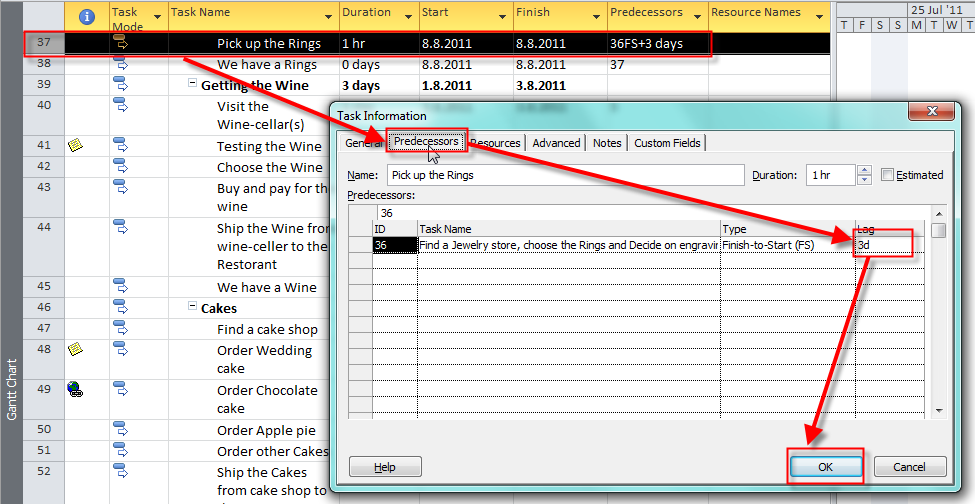Image resolution: width=975 pixels, height=504 pixels.
Task: Click the note icon on row 48
Action: point(74,349)
